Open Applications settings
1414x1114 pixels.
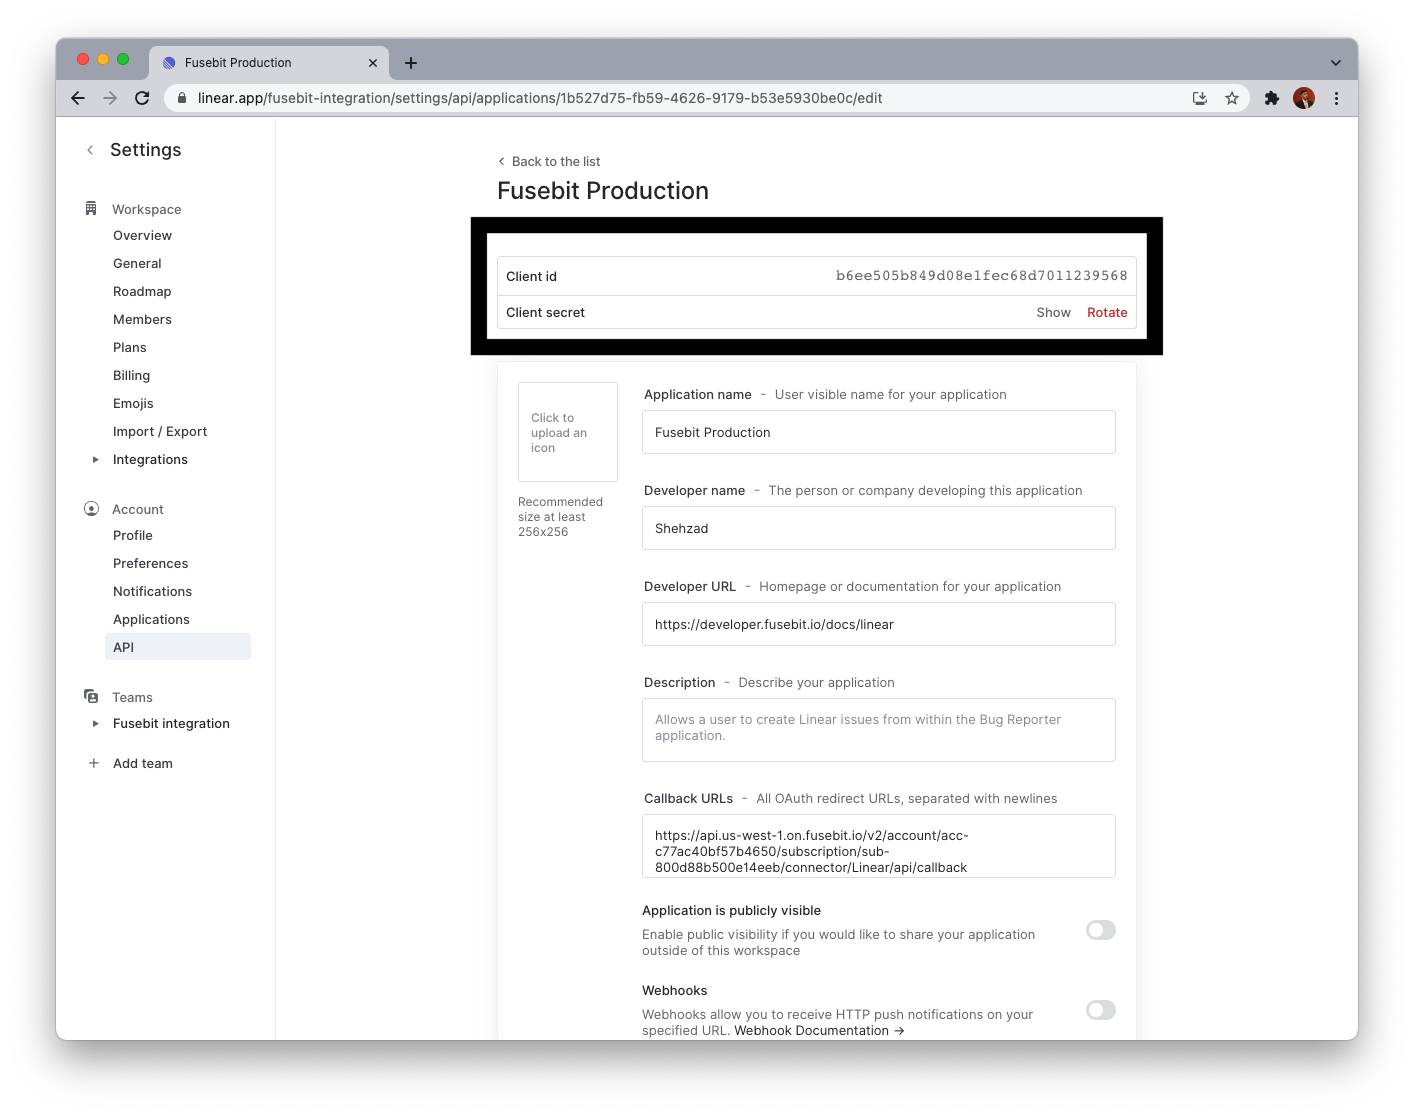(151, 620)
